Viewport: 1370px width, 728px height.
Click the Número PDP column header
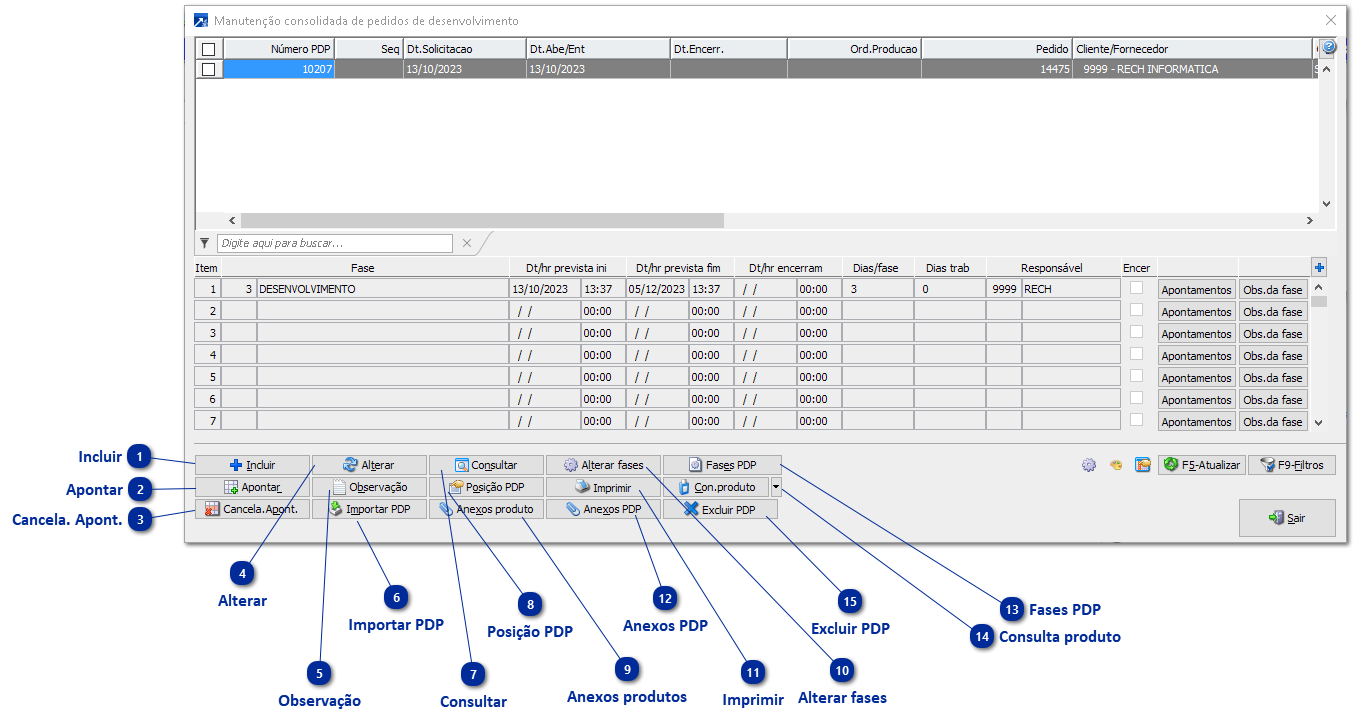(278, 49)
